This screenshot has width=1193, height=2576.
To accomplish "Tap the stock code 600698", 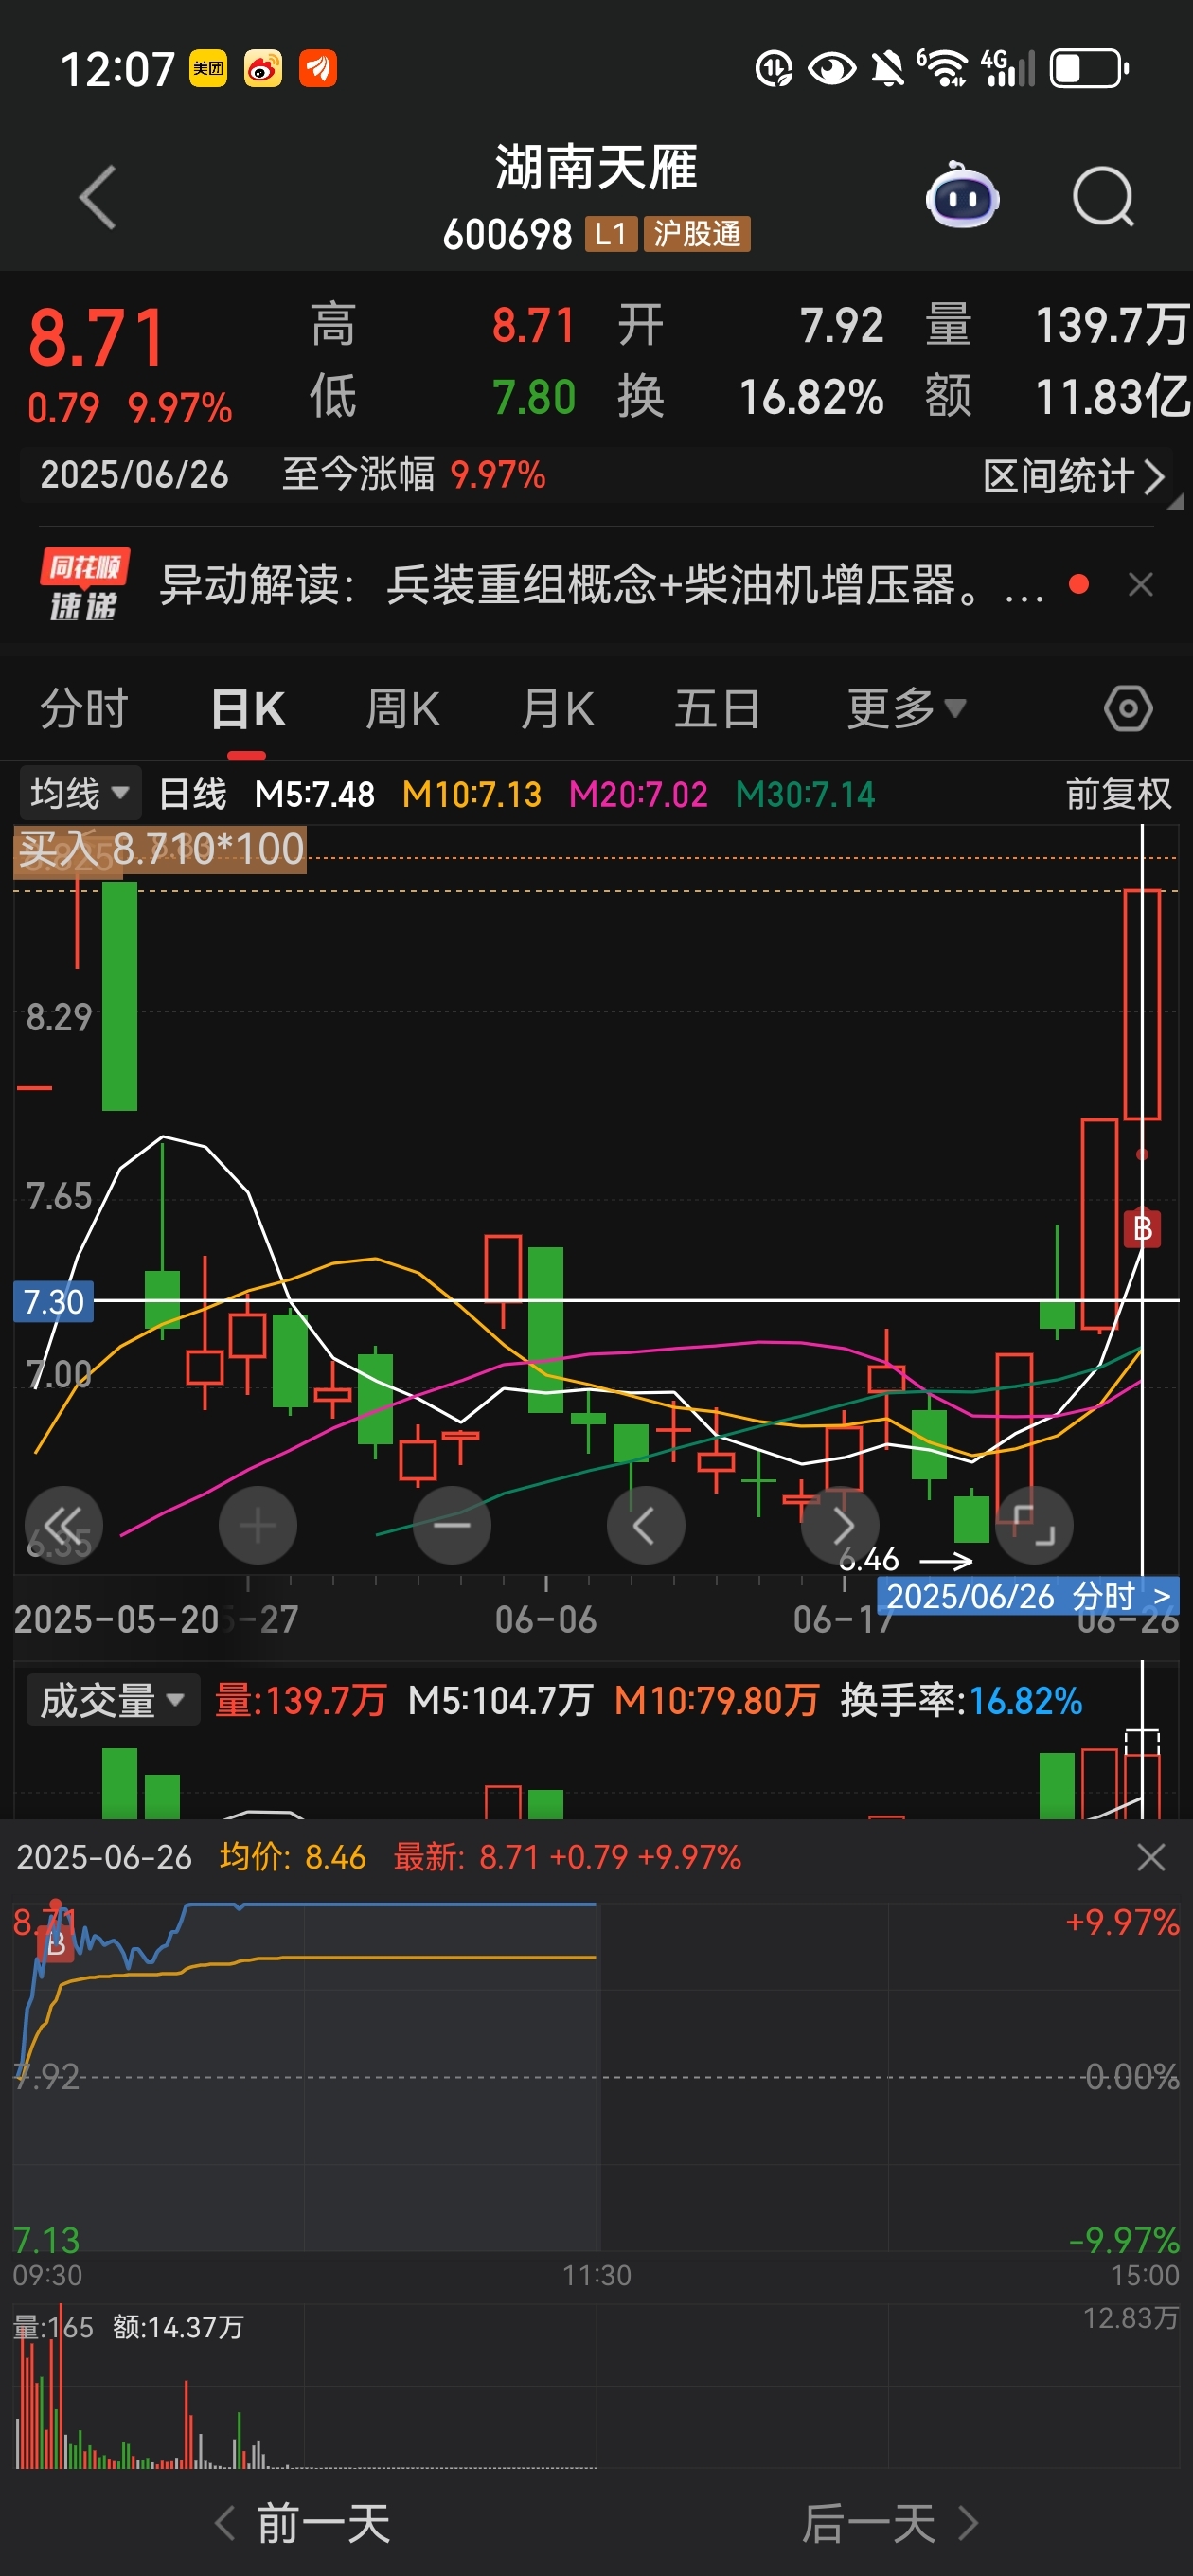I will [507, 235].
